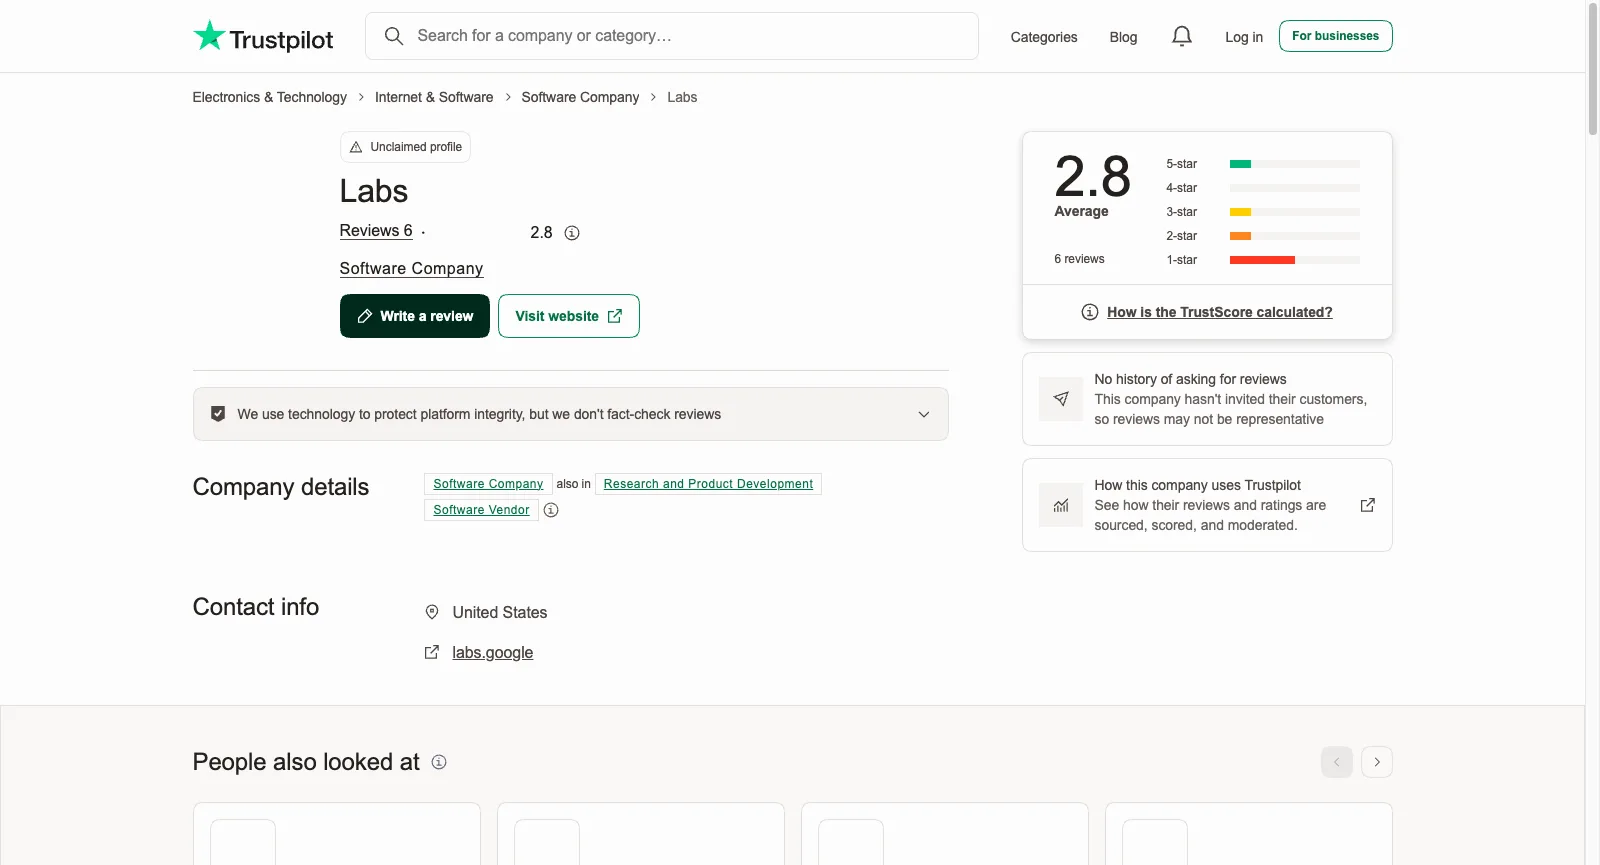Click the Trustpilot logo

tap(263, 37)
